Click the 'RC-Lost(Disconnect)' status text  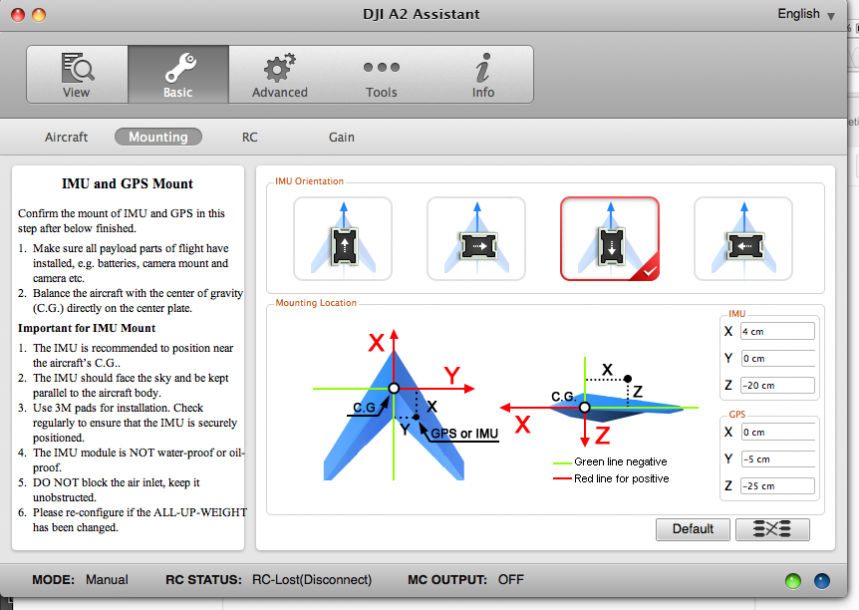click(x=312, y=579)
